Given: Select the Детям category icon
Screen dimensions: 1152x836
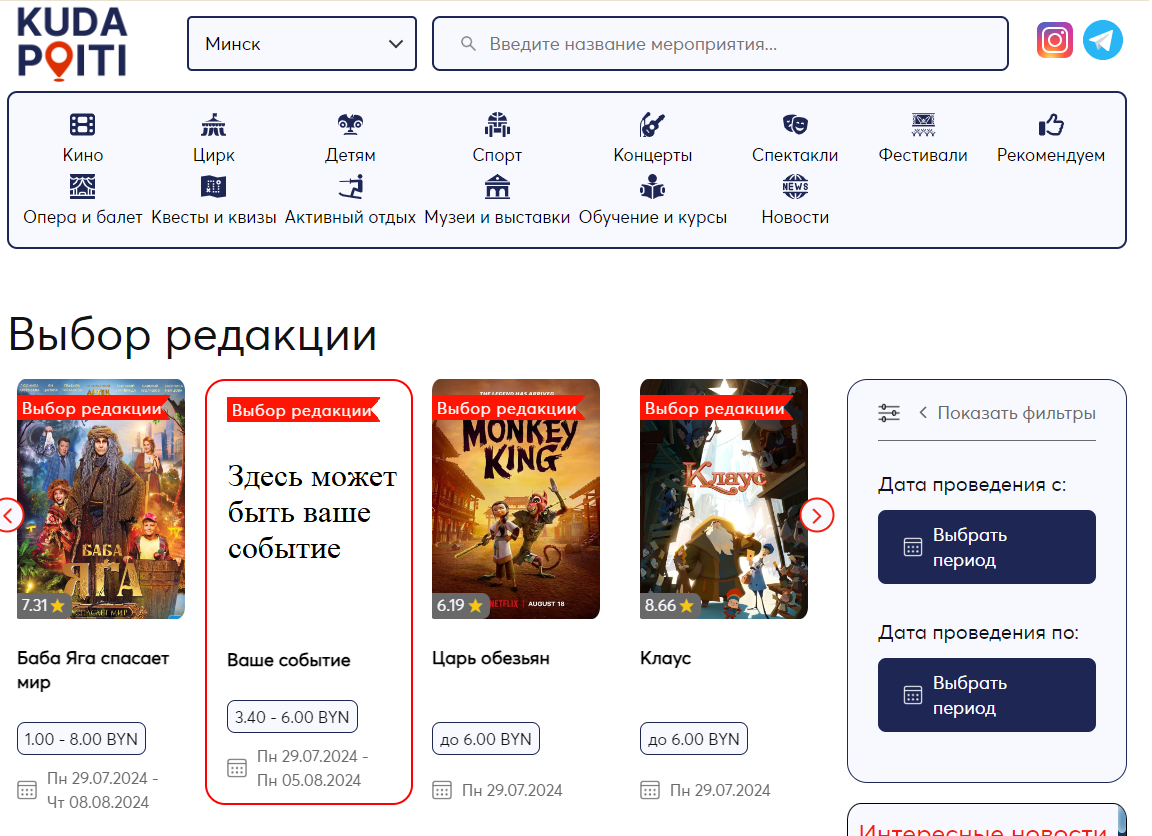Looking at the screenshot, I should coord(350,124).
